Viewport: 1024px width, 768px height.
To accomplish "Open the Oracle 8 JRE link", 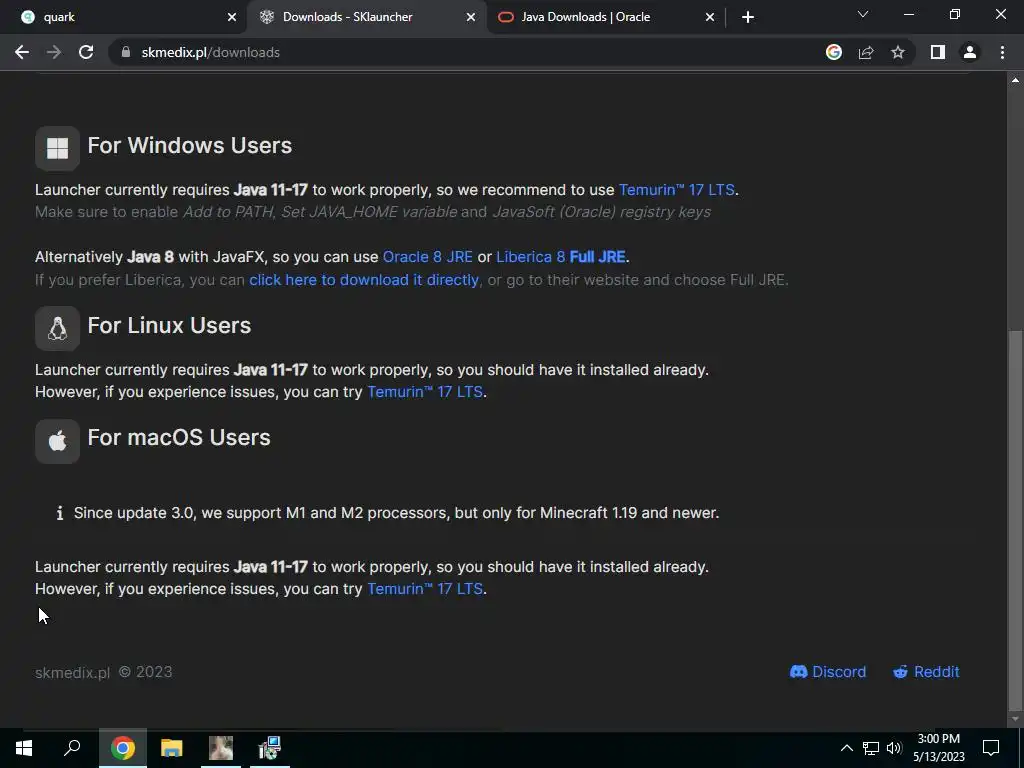I will point(428,257).
